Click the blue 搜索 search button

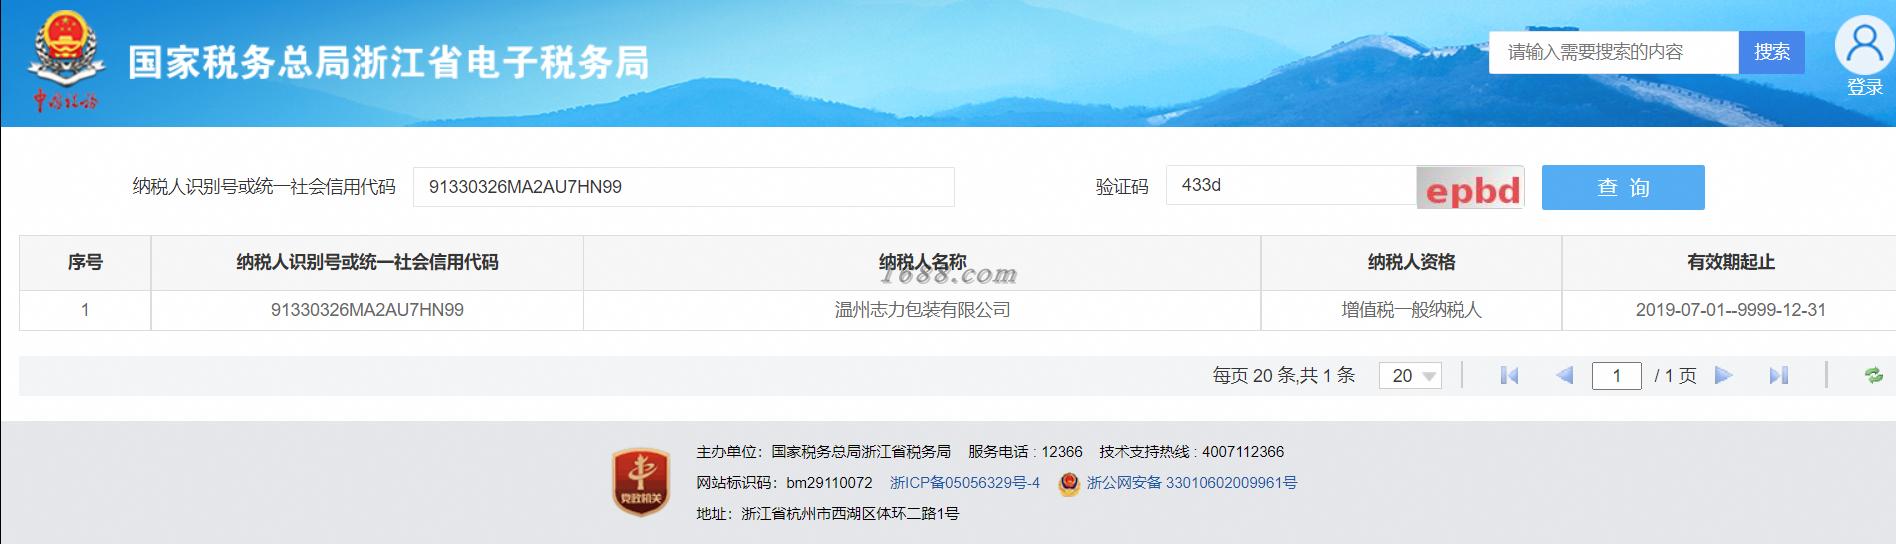[x=1772, y=52]
